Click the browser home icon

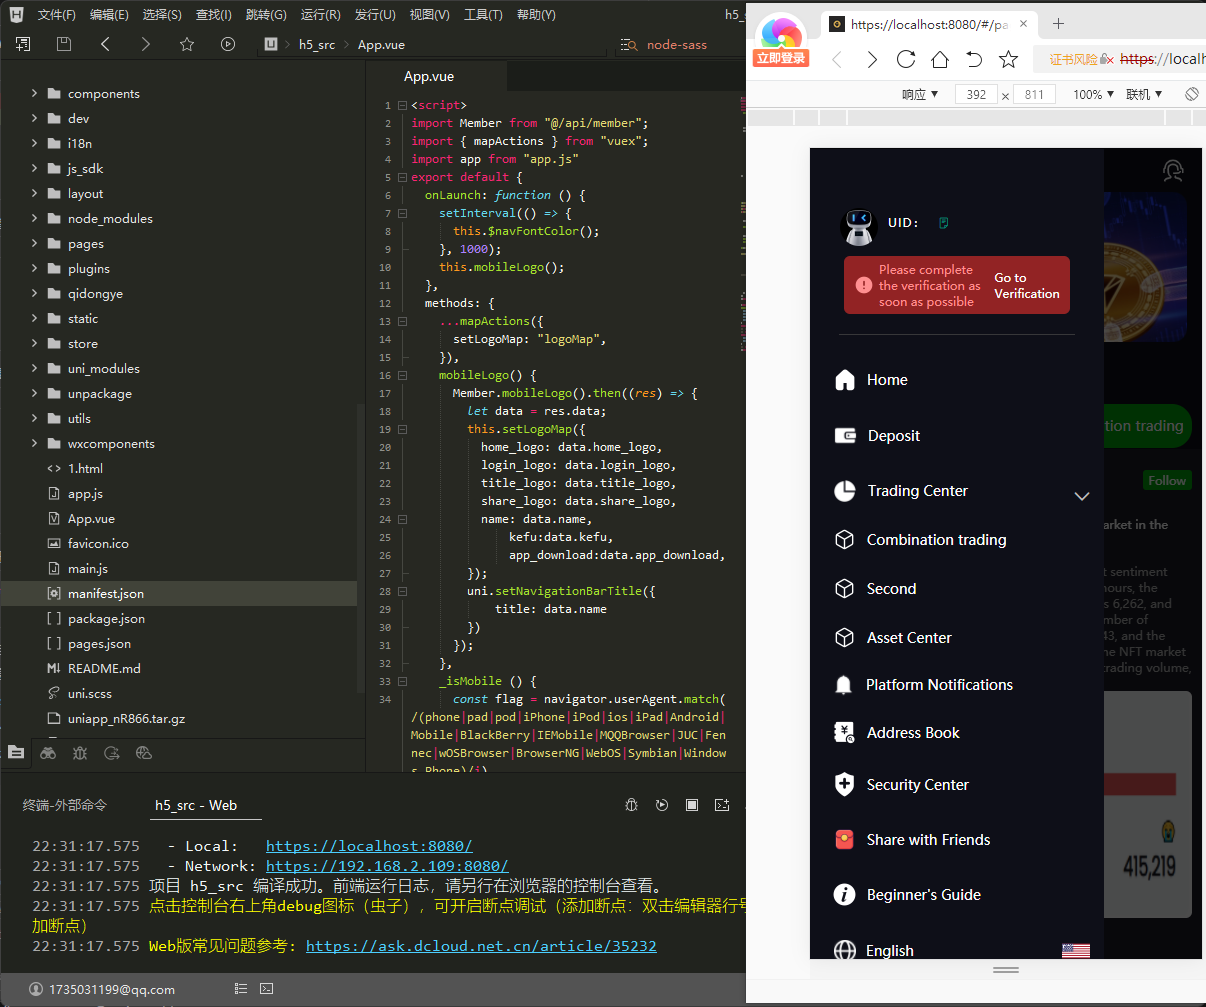tap(940, 59)
